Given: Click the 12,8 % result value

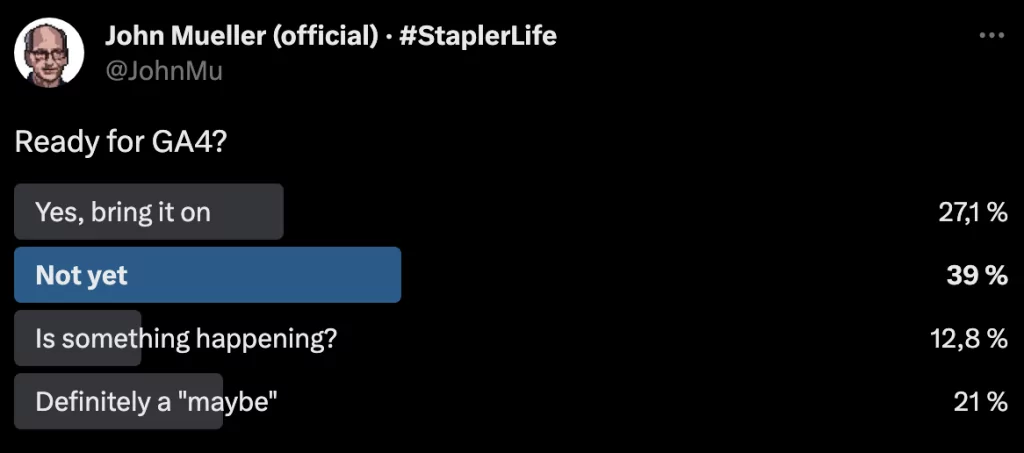Looking at the screenshot, I should point(969,339).
